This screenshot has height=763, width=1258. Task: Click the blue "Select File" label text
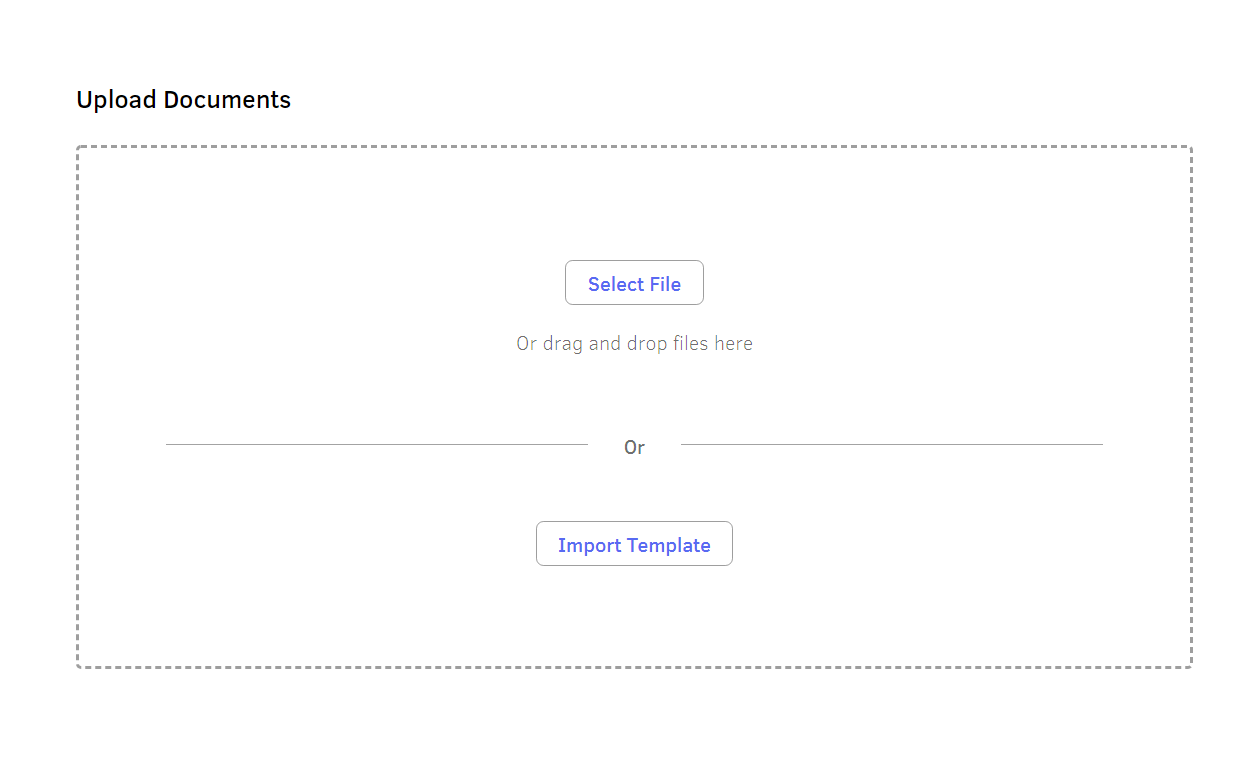click(x=634, y=284)
